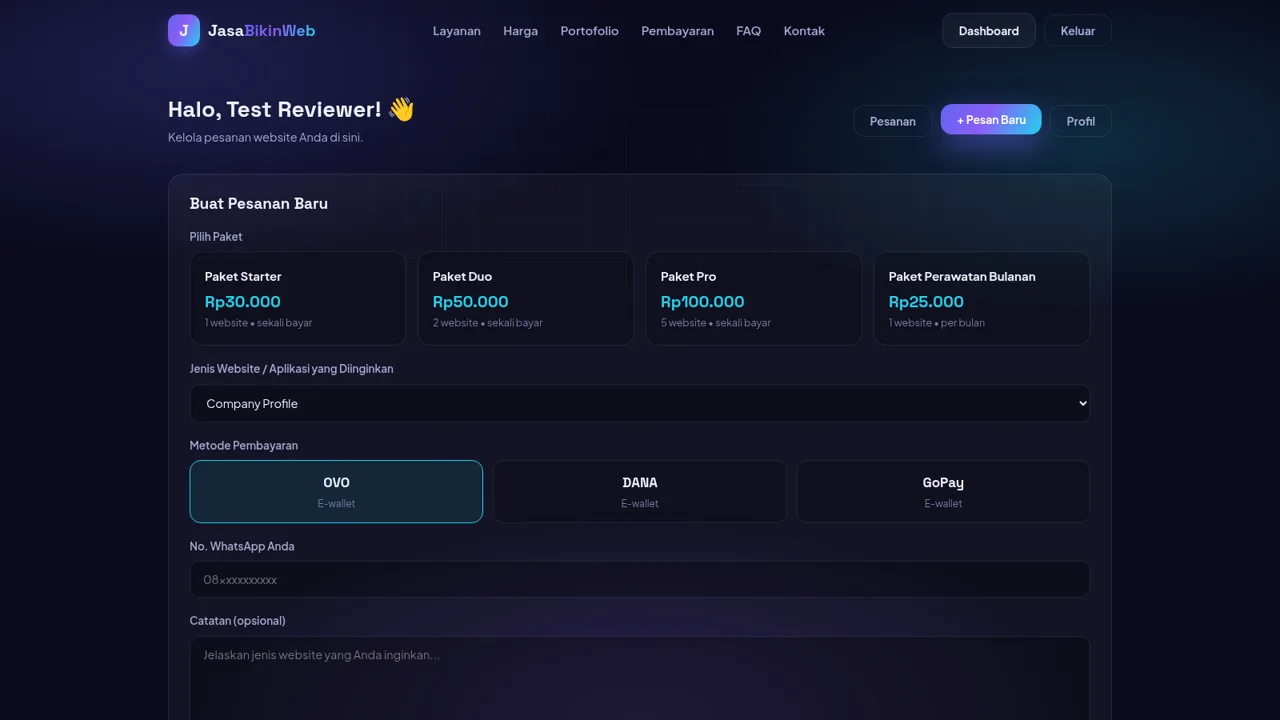Viewport: 1280px width, 720px height.
Task: Click the Pilih Paket label
Action: [216, 236]
